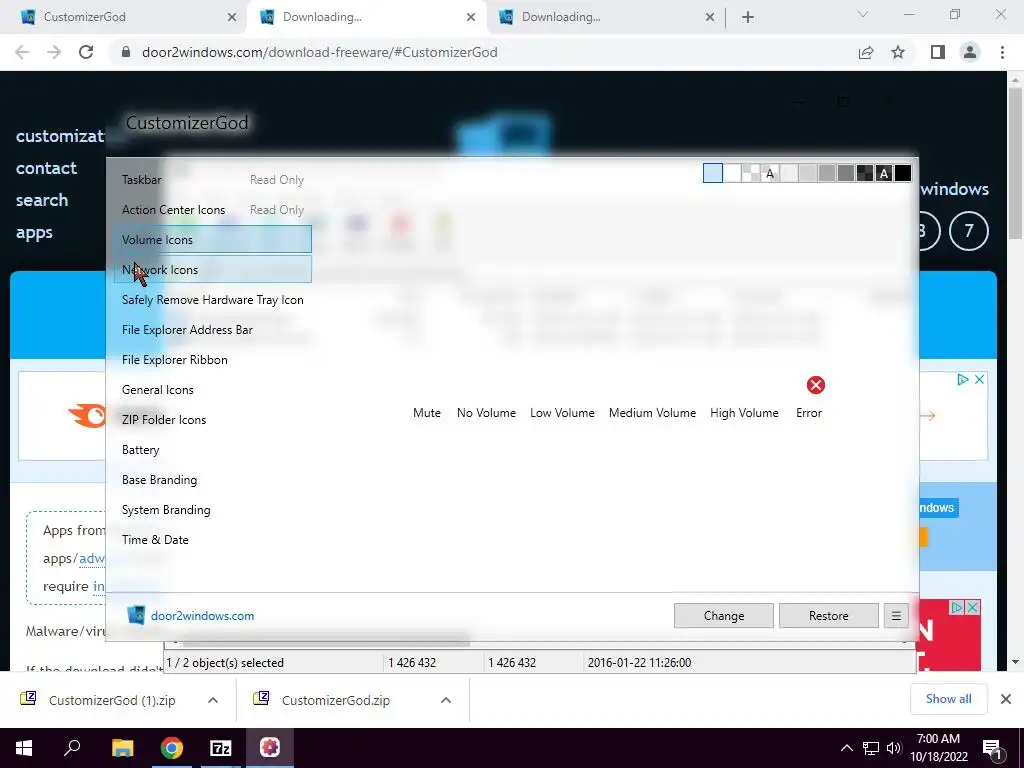Open the General Icons category
Screen dimensions: 1024x768
213,390
